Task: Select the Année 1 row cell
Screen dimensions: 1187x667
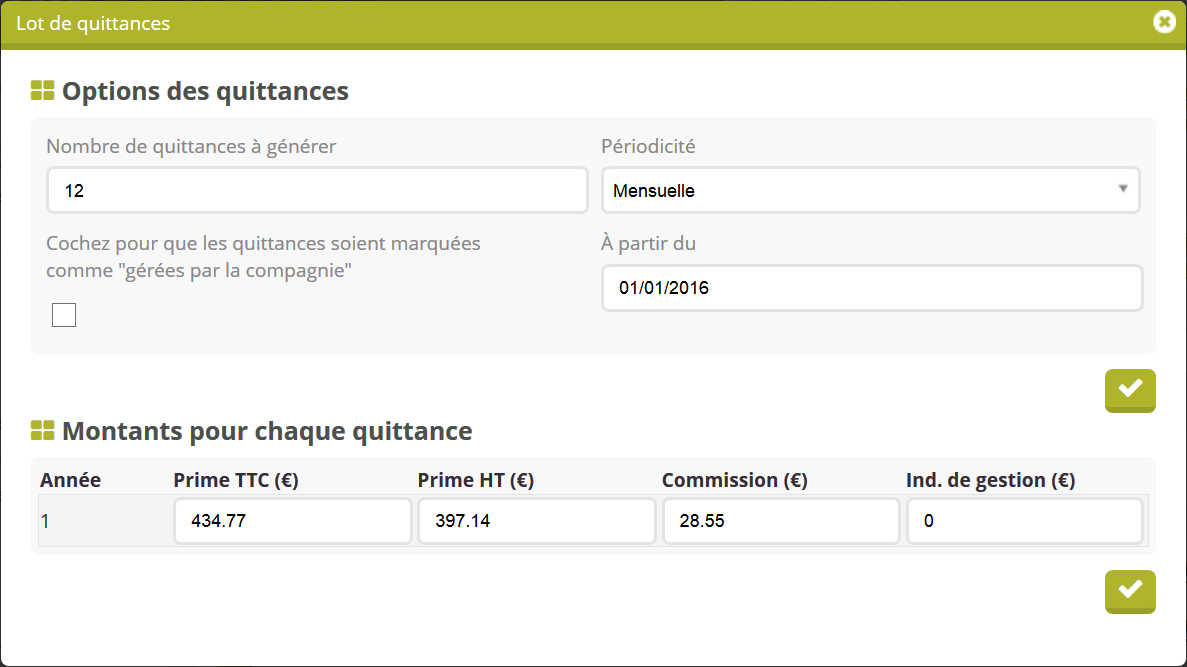Action: (100, 521)
